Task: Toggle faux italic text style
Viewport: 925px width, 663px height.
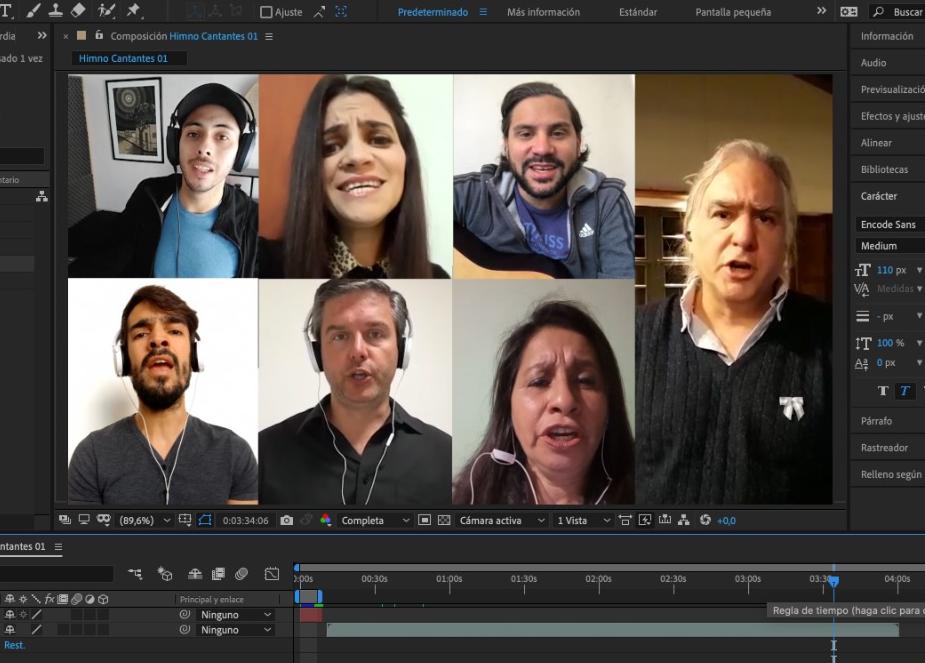Action: pyautogui.click(x=905, y=391)
